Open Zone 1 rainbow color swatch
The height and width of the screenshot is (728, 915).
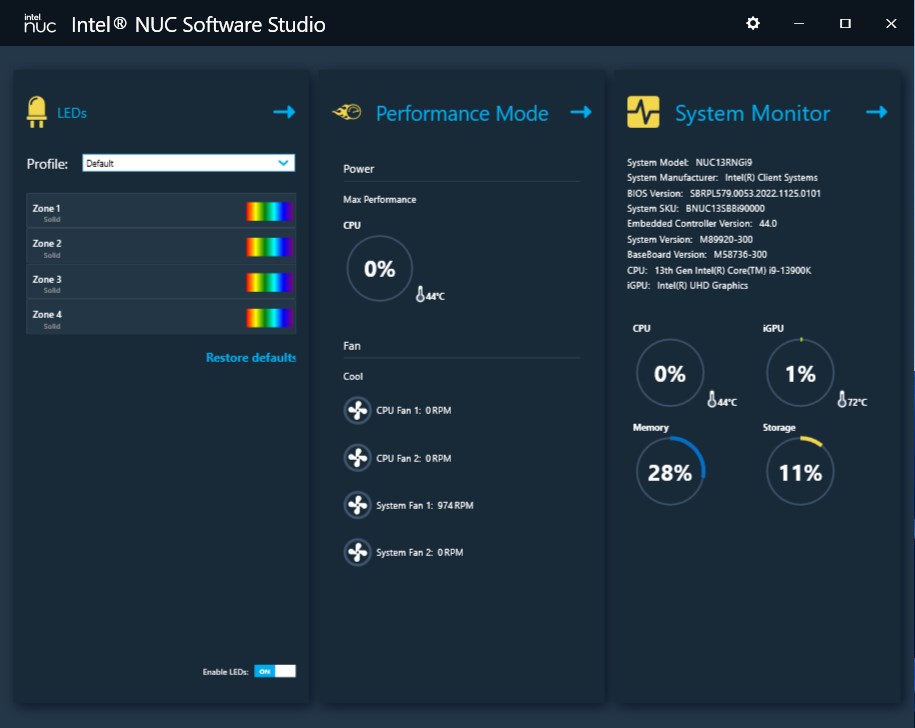click(x=269, y=211)
